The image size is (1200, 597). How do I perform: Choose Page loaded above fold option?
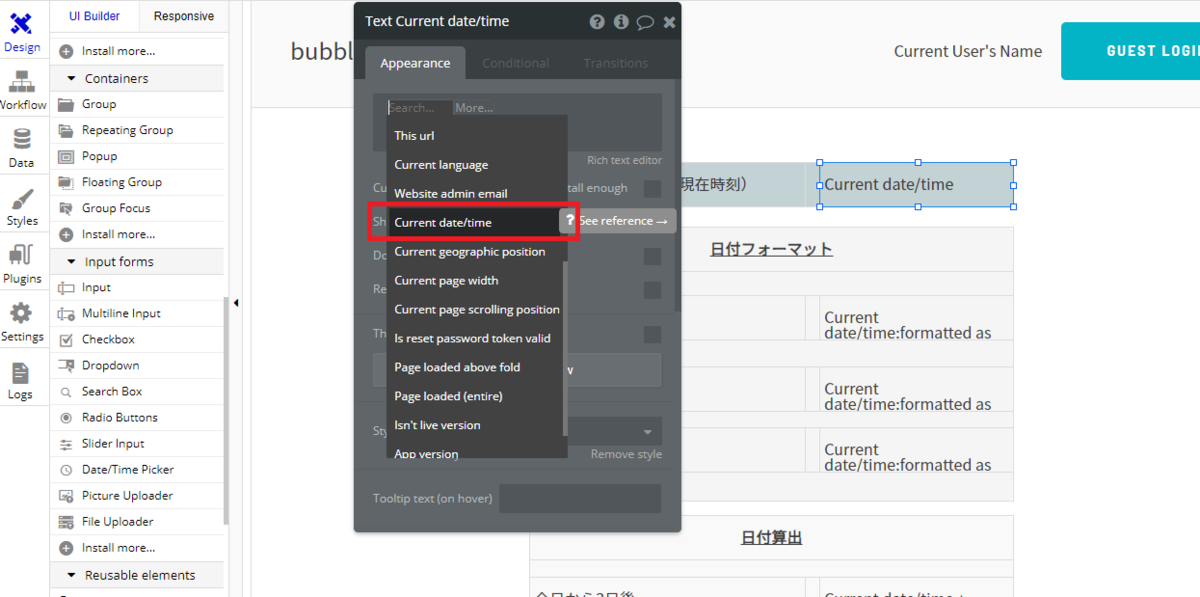point(474,367)
